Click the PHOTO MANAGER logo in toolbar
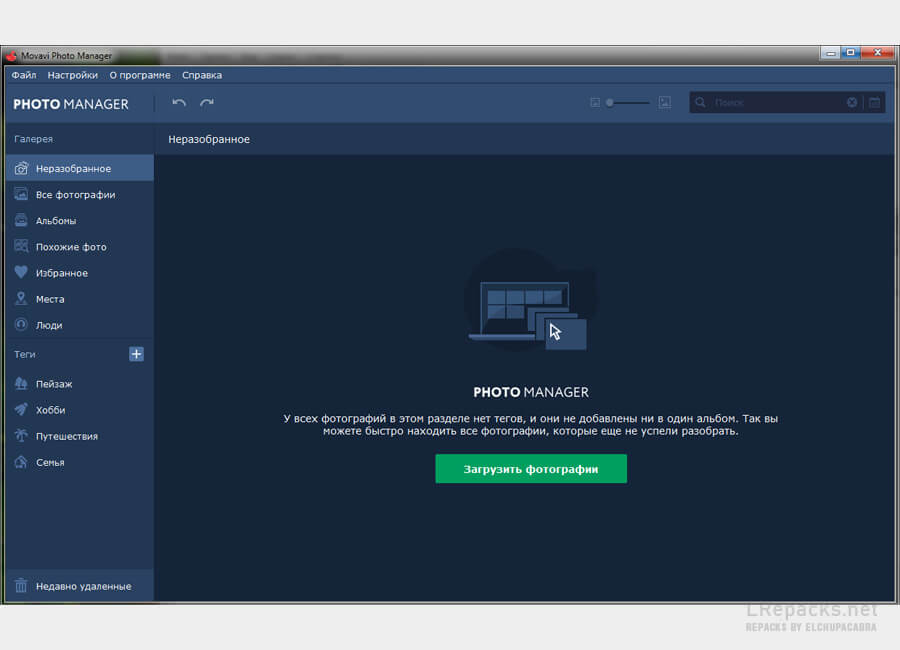Image resolution: width=900 pixels, height=650 pixels. 71,104
